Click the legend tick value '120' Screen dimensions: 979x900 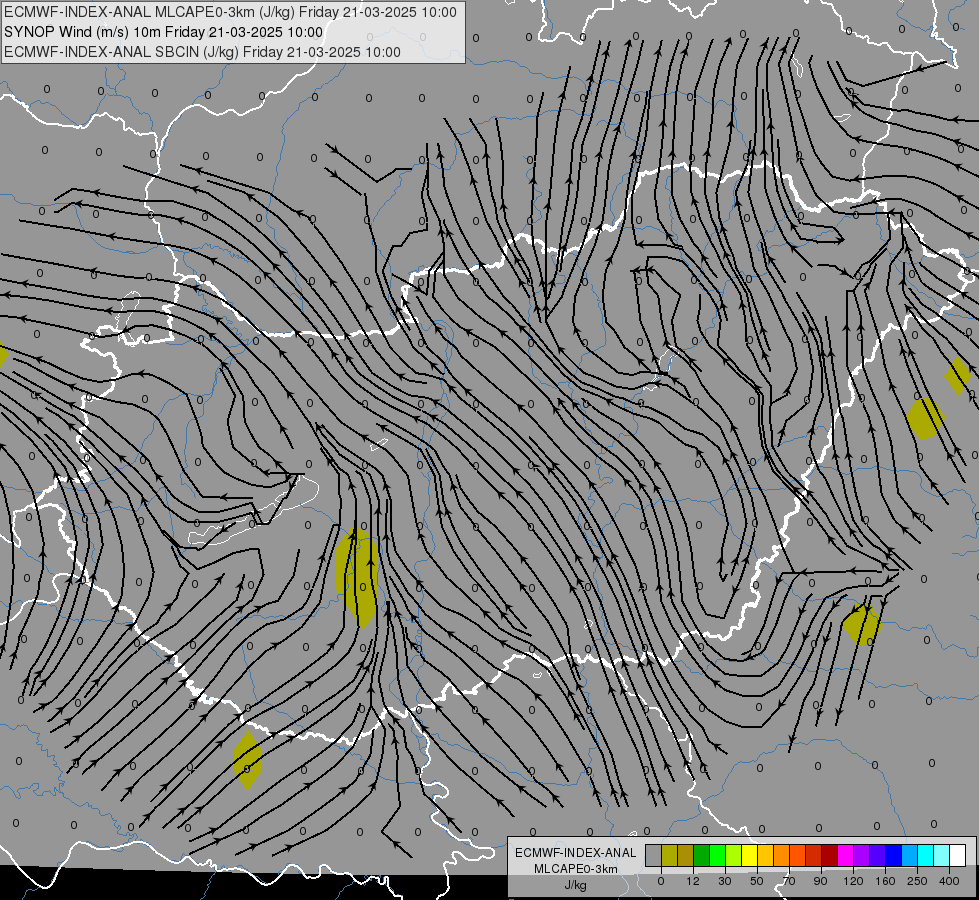click(x=854, y=881)
